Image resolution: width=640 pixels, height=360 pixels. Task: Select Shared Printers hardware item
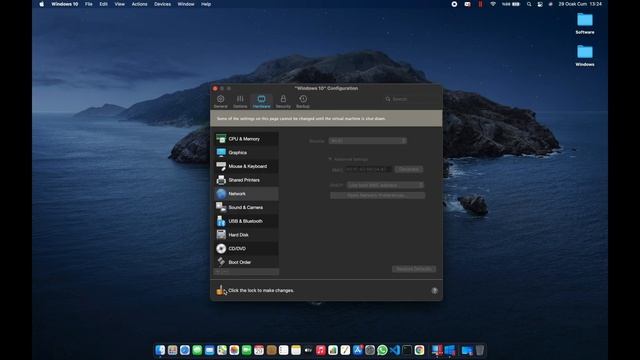[x=246, y=180]
